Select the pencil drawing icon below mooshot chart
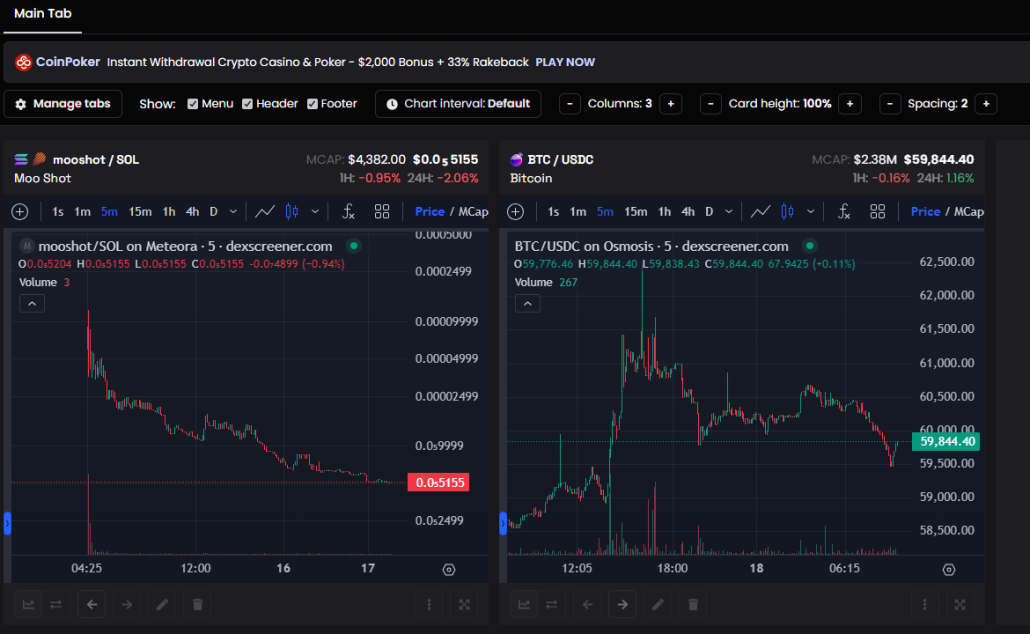Screen dimensions: 1030x634 [x=161, y=604]
